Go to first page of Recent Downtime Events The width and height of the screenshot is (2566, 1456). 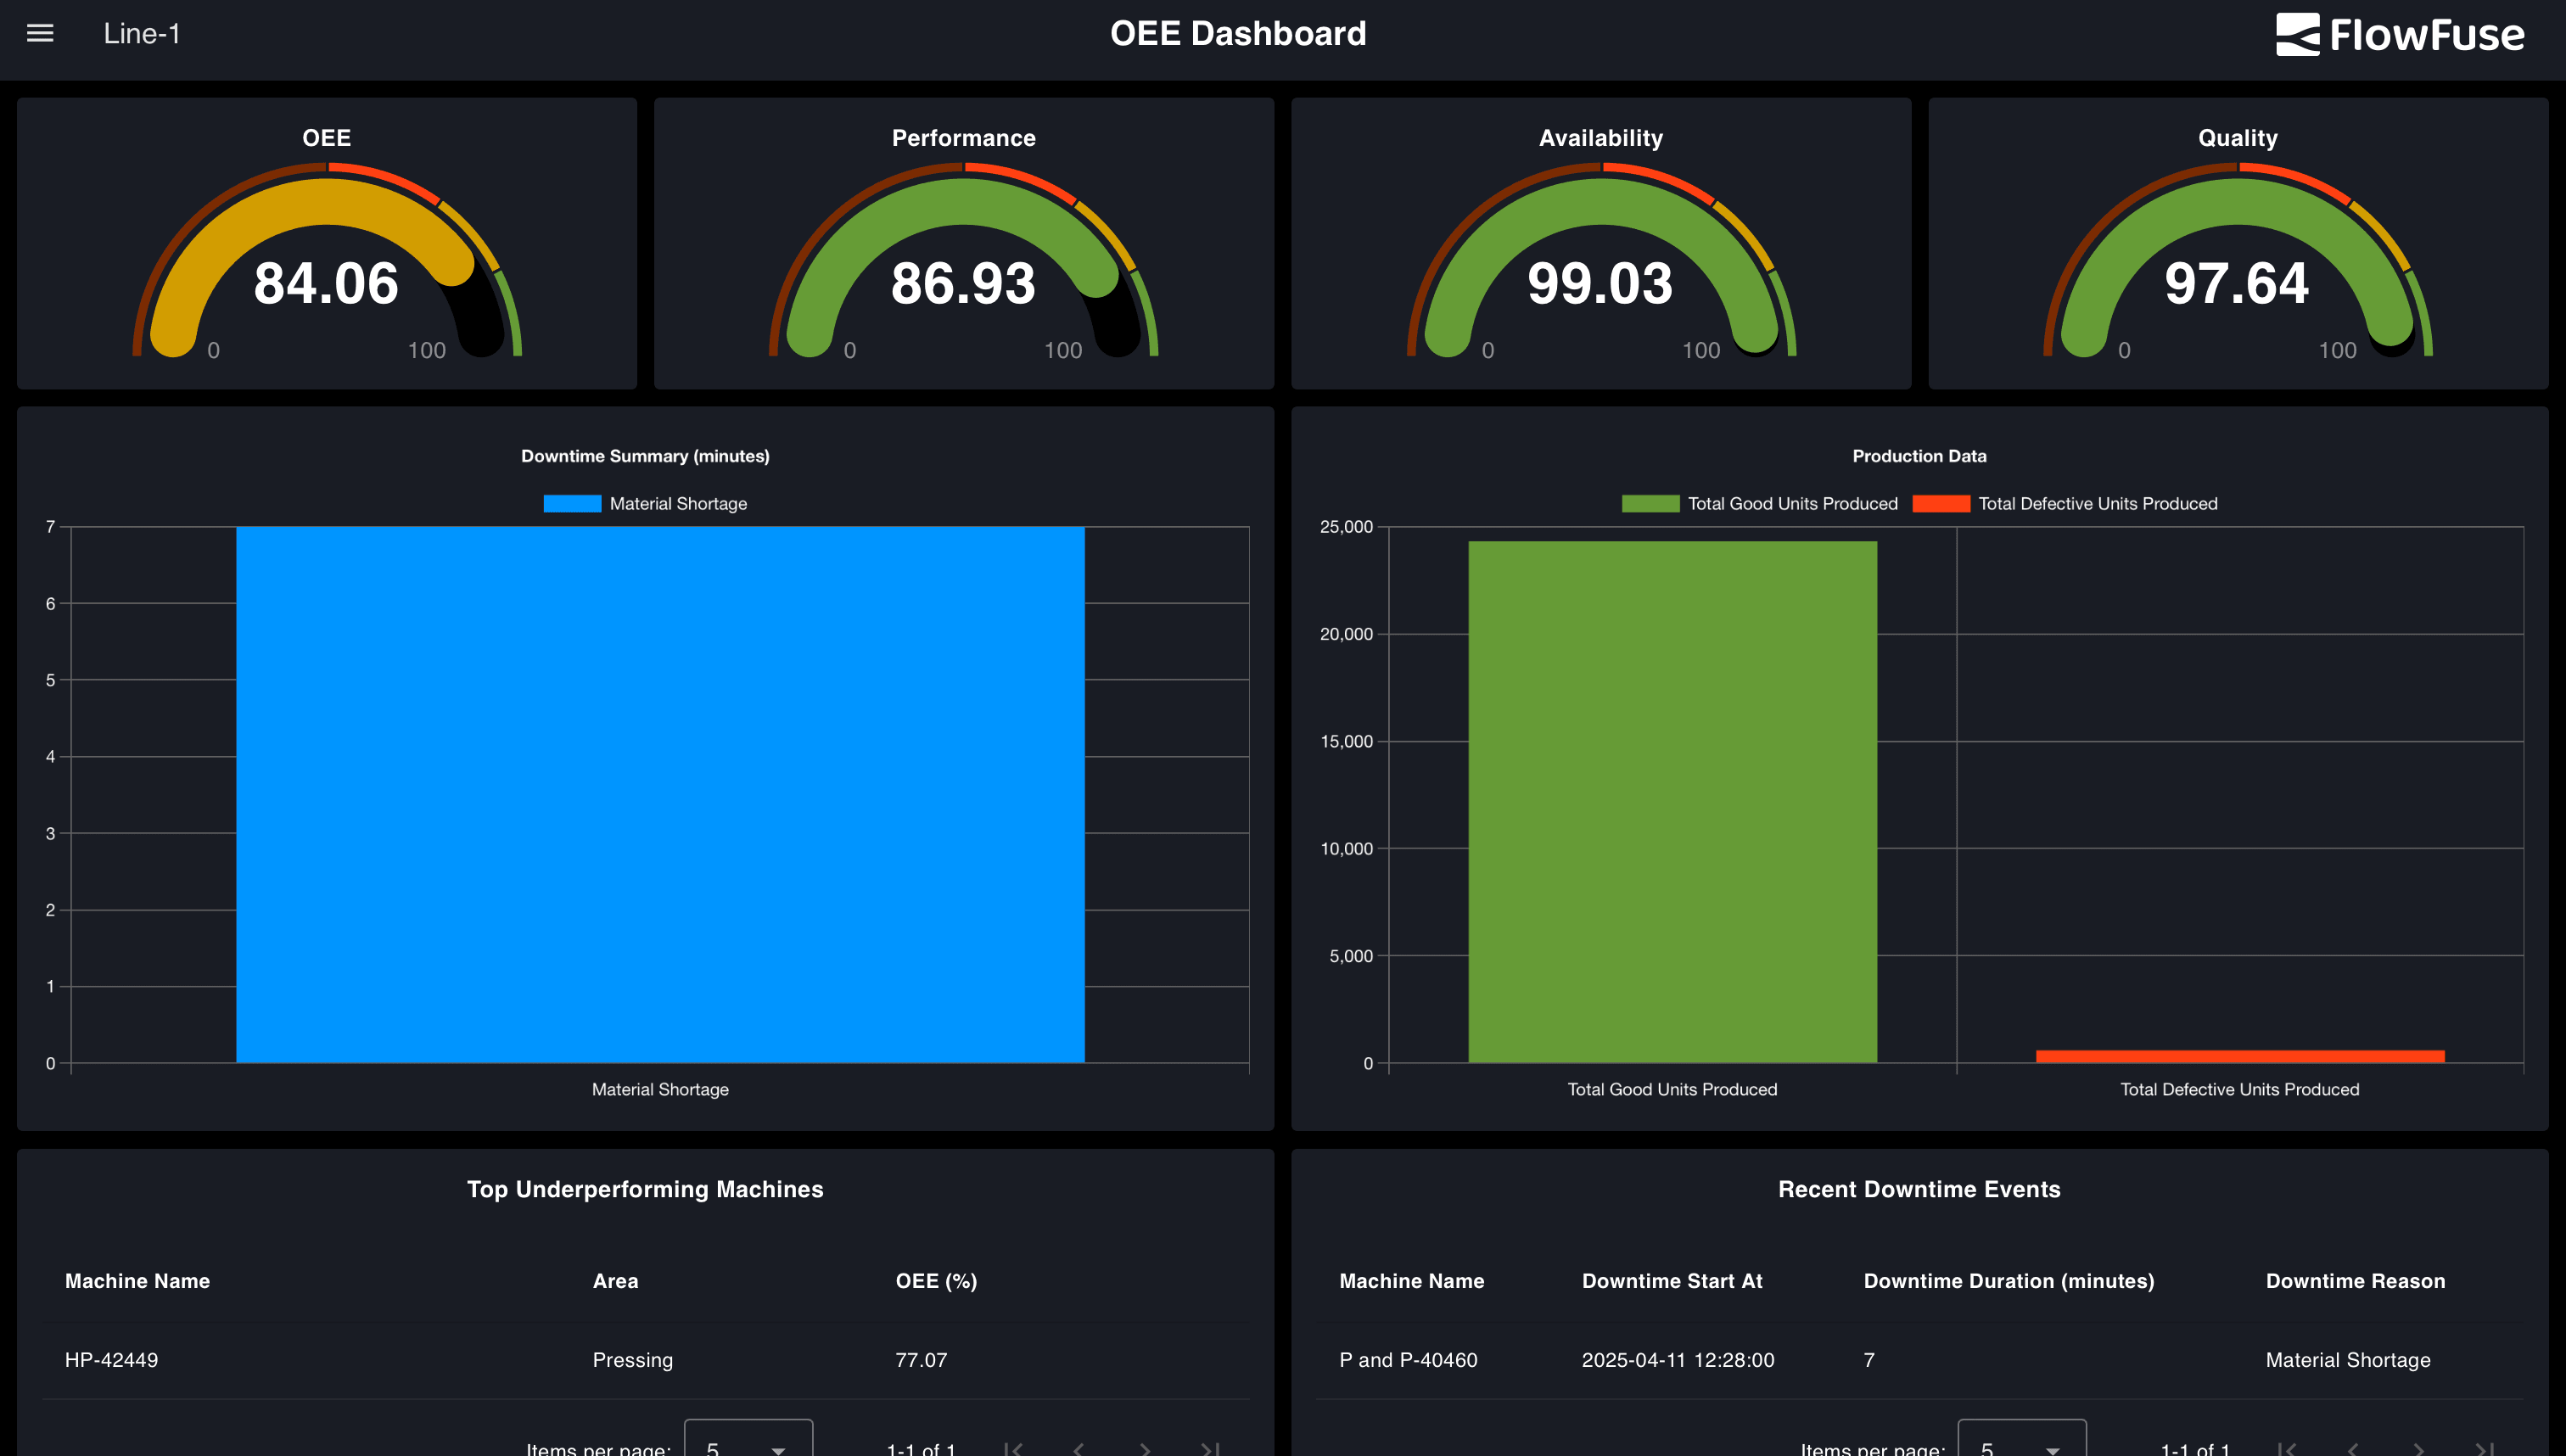[x=2288, y=1447]
